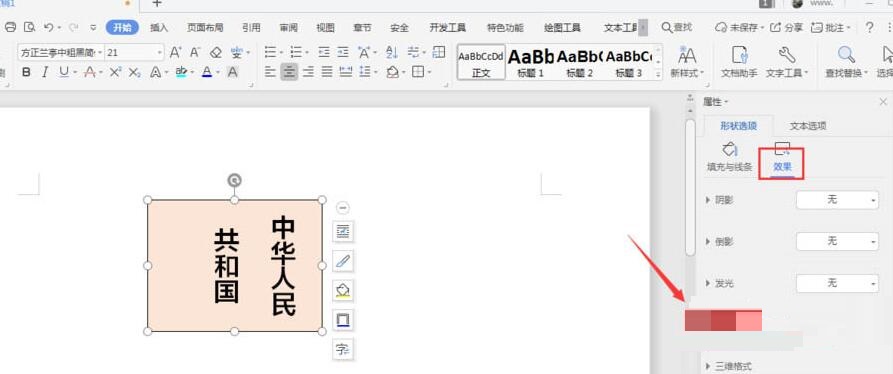893x374 pixels.
Task: Click the Unsaved (未保存) cloud button
Action: (x=739, y=27)
